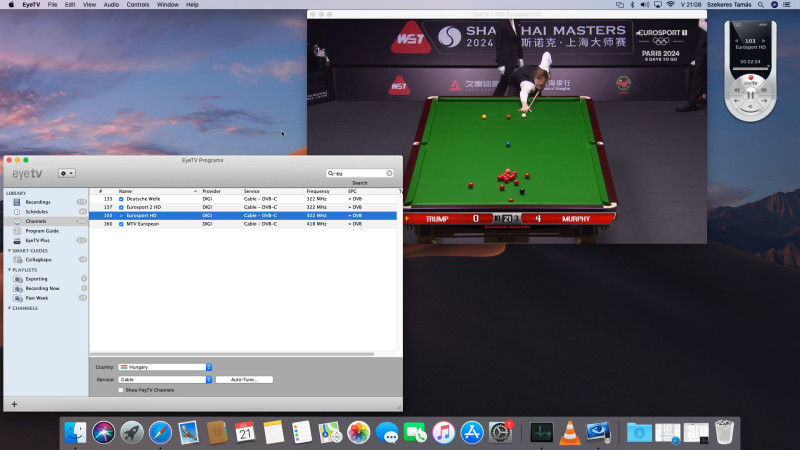Open the Audio menu
Screen dimensions: 800x450
(111, 5)
